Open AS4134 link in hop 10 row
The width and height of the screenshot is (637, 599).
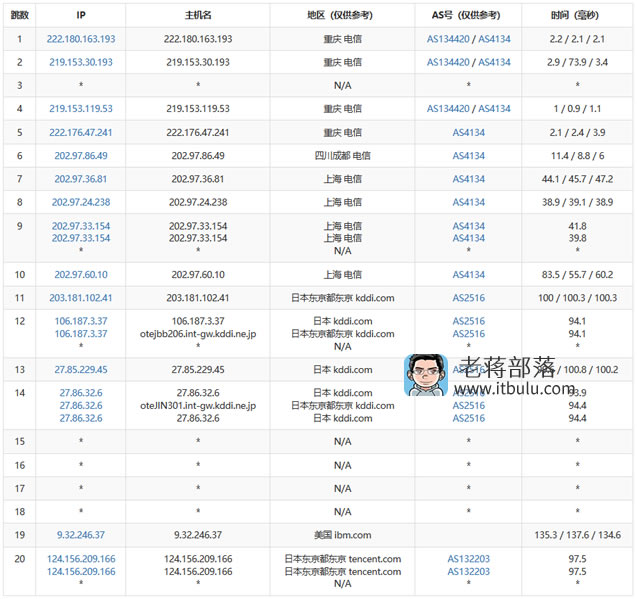pos(469,275)
